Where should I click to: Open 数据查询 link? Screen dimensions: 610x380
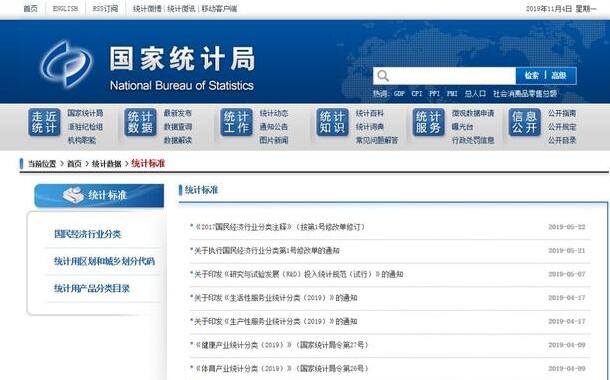[178, 127]
